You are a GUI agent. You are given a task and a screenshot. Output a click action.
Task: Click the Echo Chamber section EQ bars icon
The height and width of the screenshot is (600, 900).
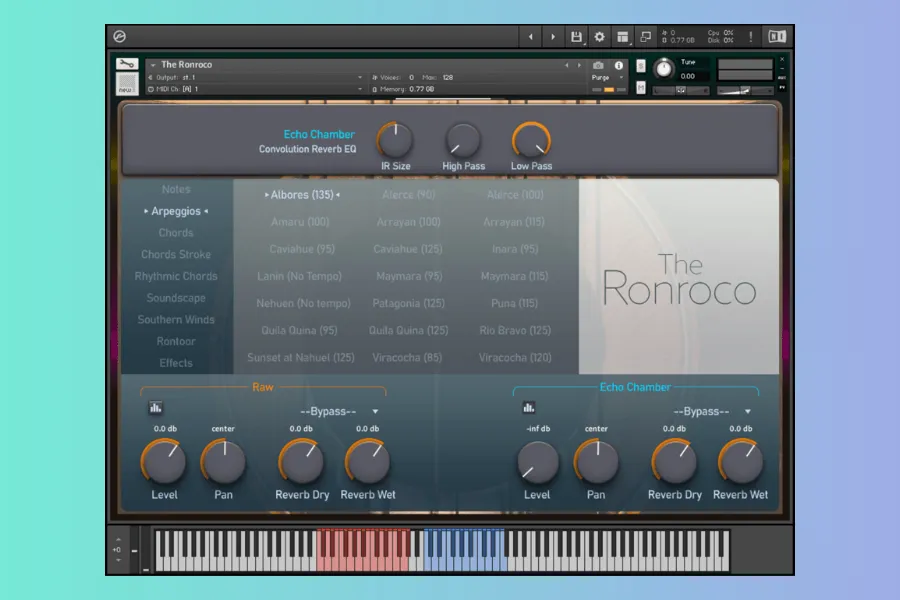coord(528,408)
